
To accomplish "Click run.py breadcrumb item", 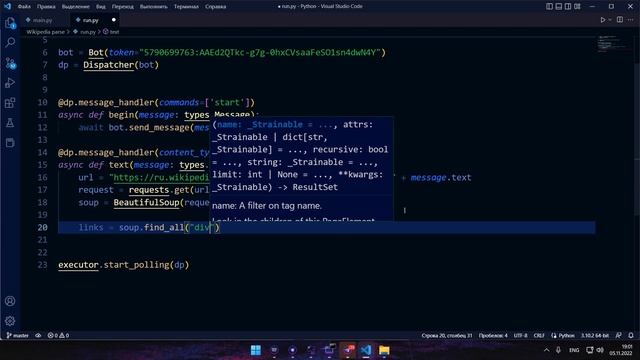I will click(84, 31).
